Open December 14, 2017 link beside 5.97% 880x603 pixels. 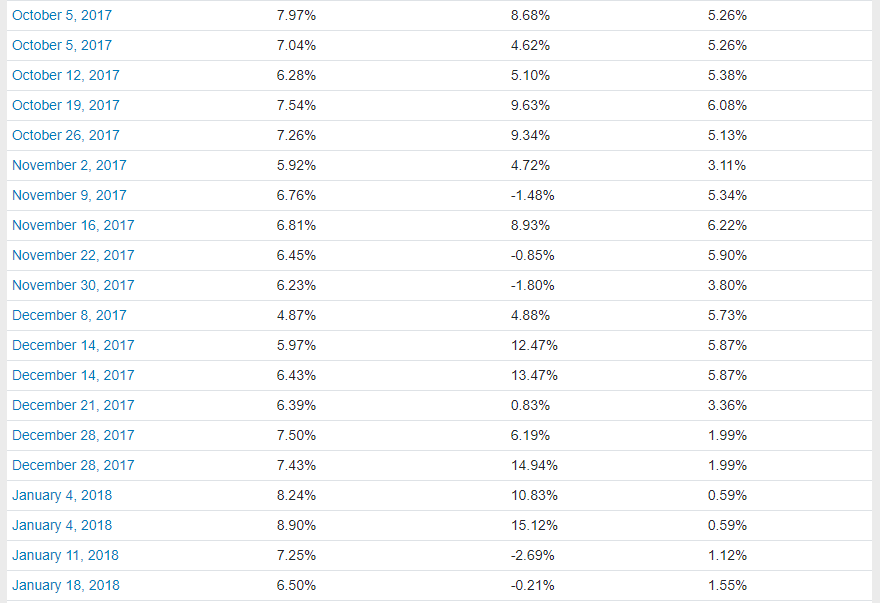click(x=73, y=345)
